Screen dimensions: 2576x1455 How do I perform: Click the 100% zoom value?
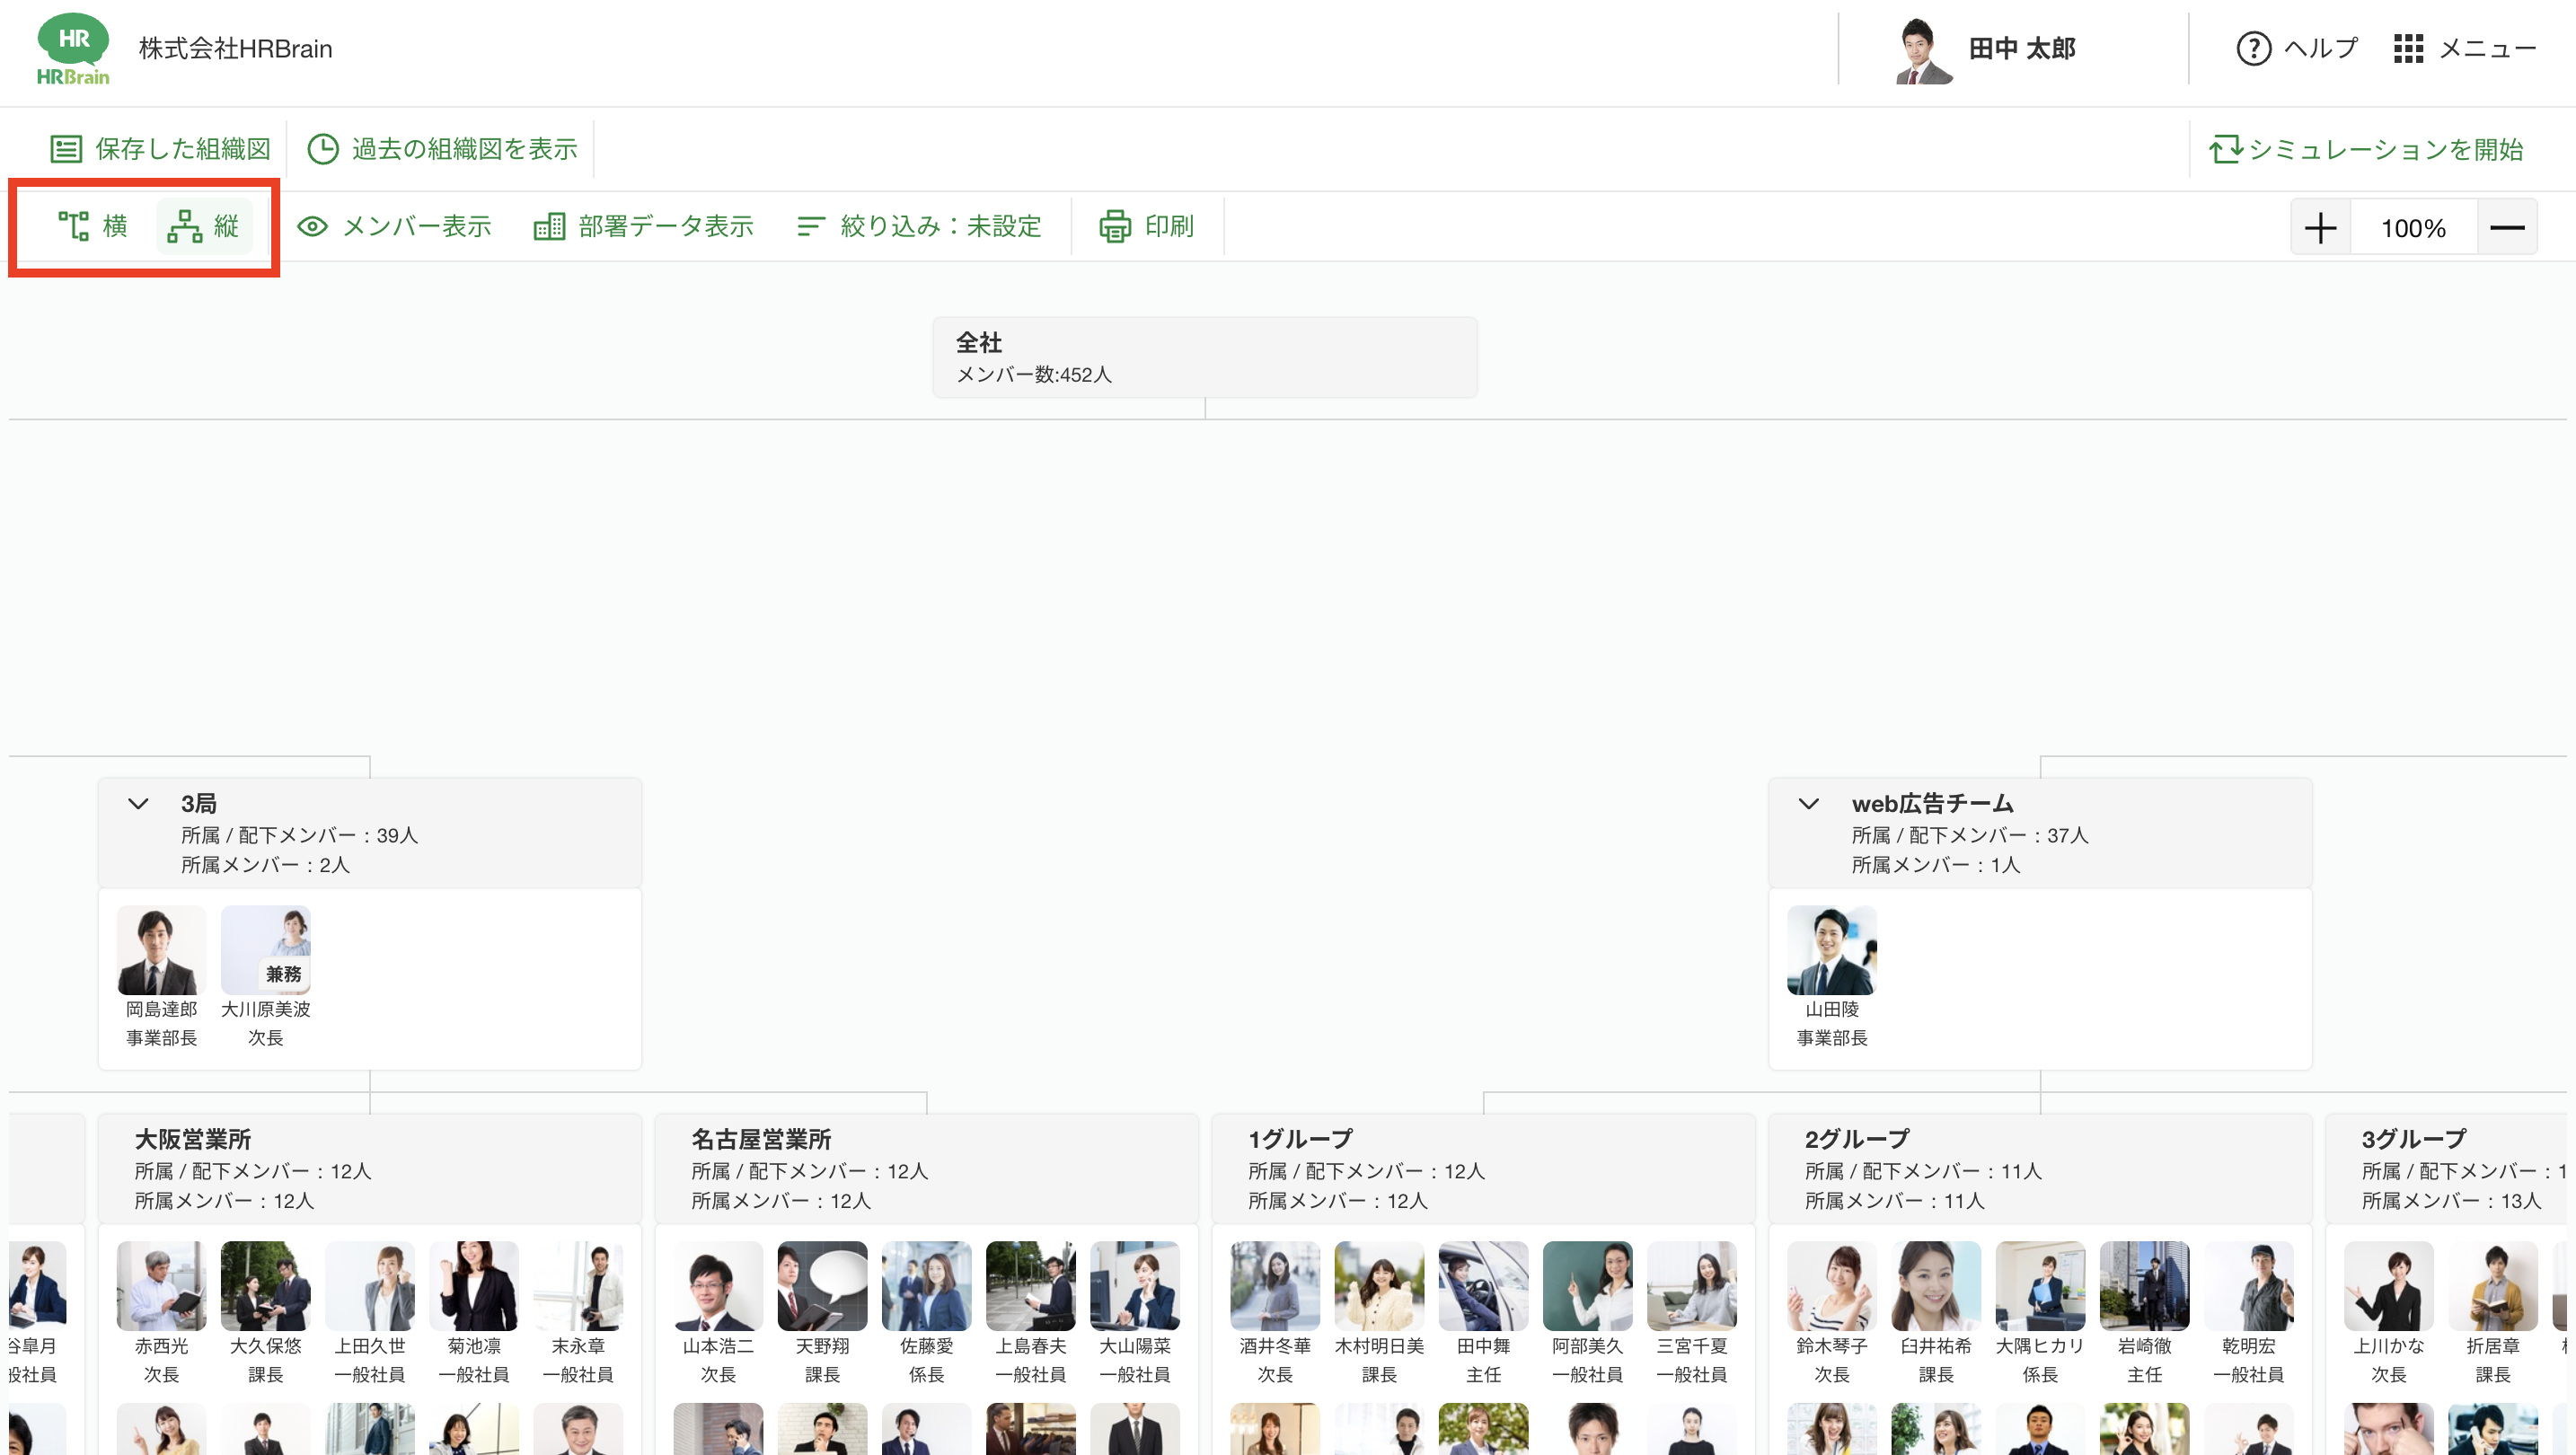point(2413,228)
